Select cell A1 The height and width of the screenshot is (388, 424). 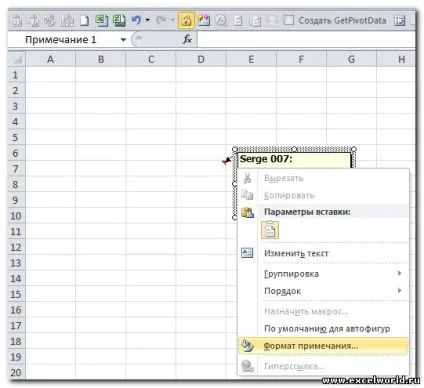[50, 74]
